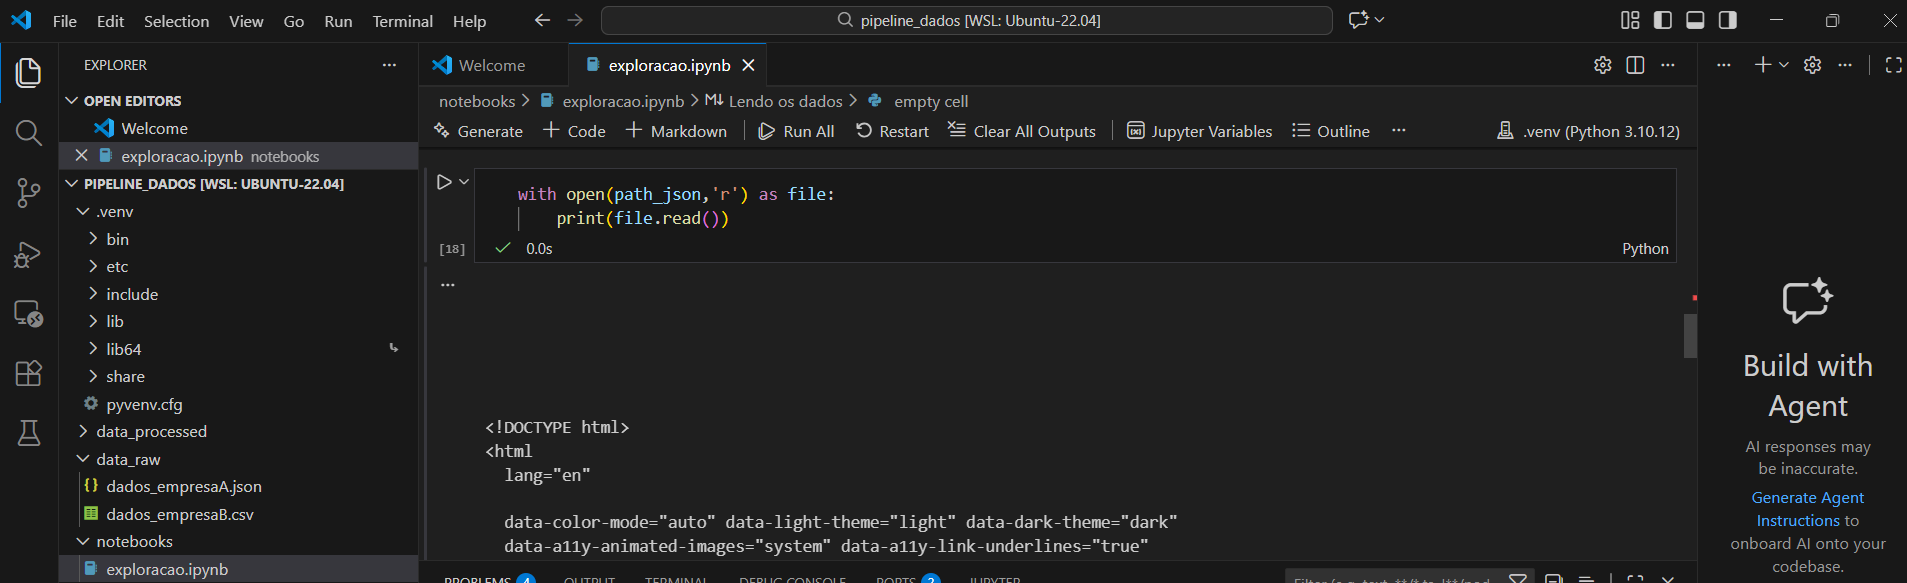Open the Run and Debug view
Screen dimensions: 1907x583
click(x=28, y=255)
